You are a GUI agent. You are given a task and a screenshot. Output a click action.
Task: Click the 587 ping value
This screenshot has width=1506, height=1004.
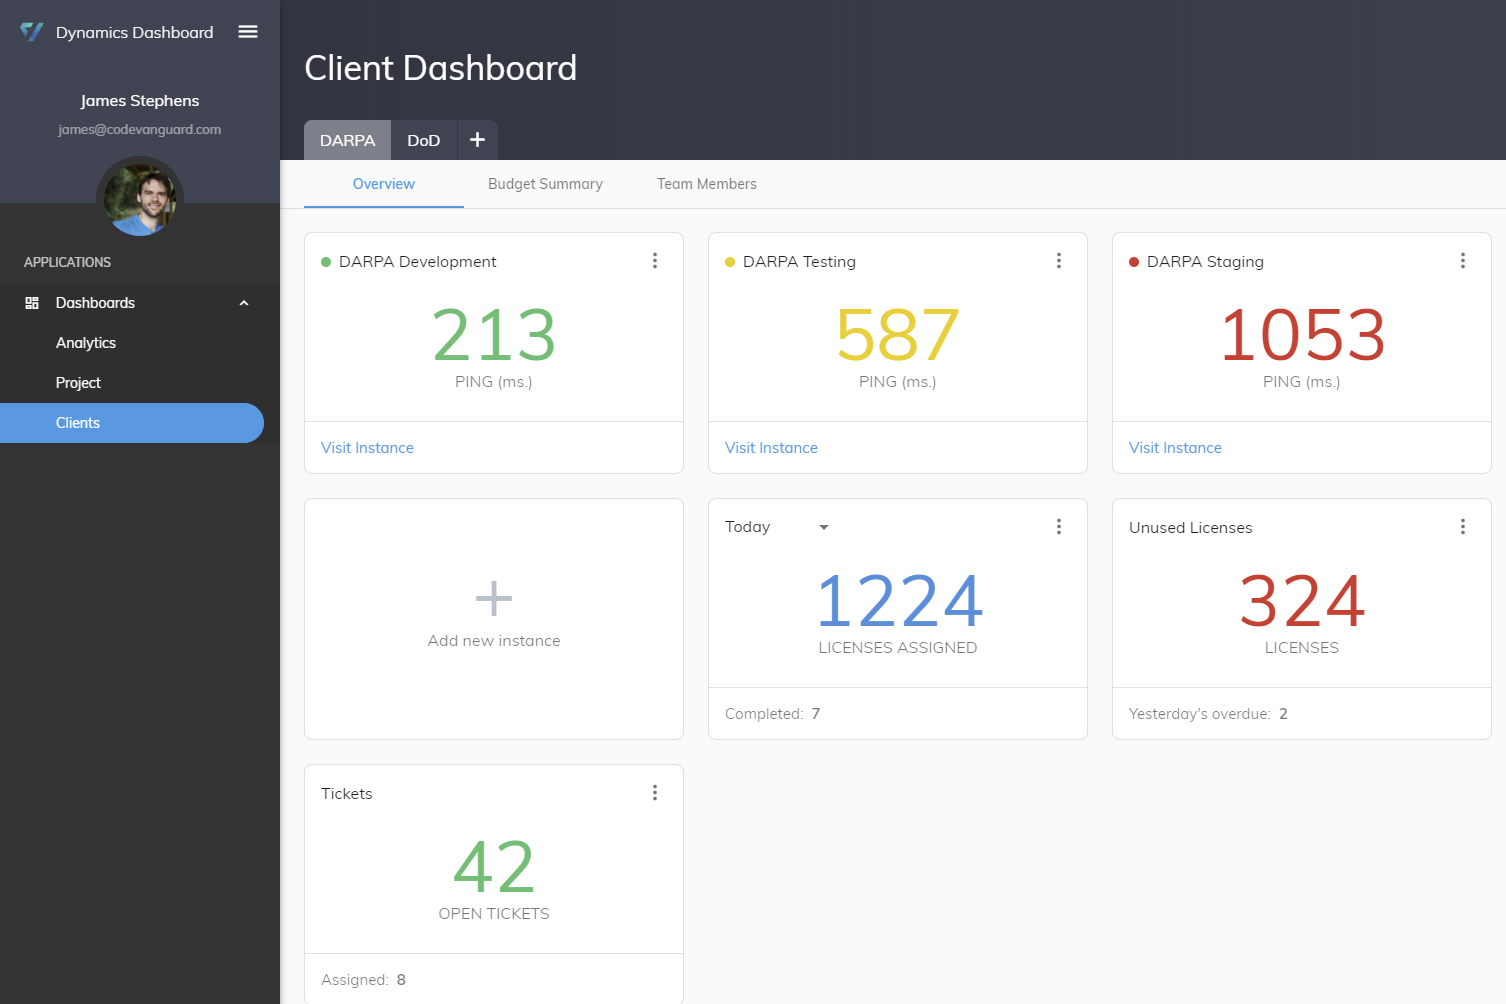coord(898,335)
